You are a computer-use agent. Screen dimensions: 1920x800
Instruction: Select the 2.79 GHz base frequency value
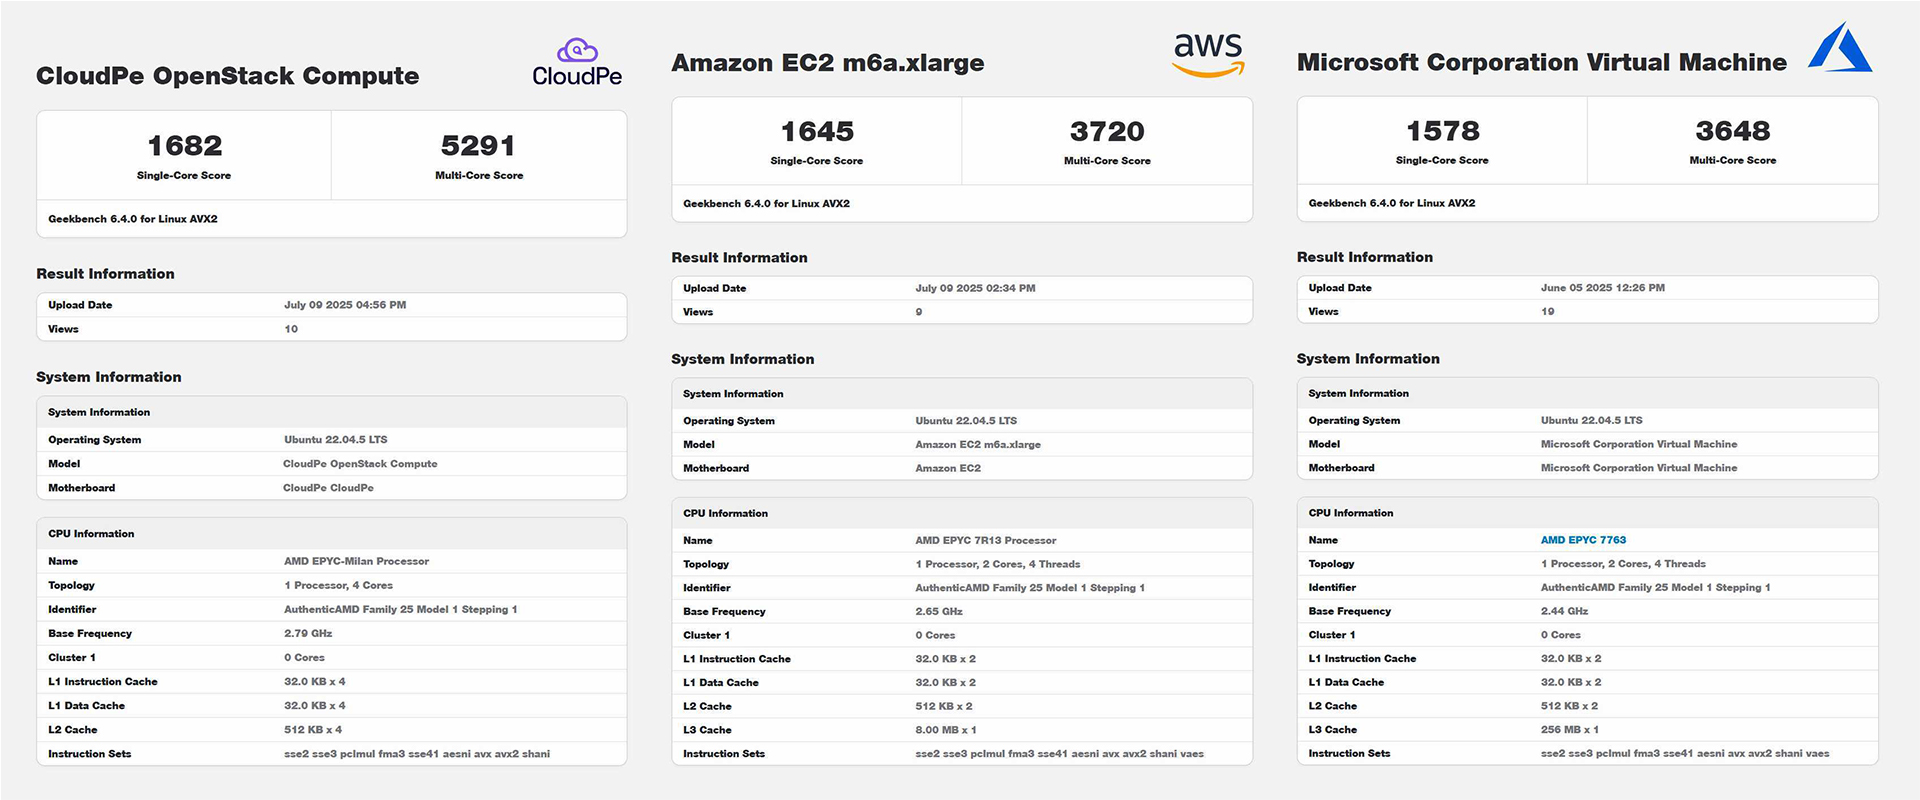coord(308,634)
